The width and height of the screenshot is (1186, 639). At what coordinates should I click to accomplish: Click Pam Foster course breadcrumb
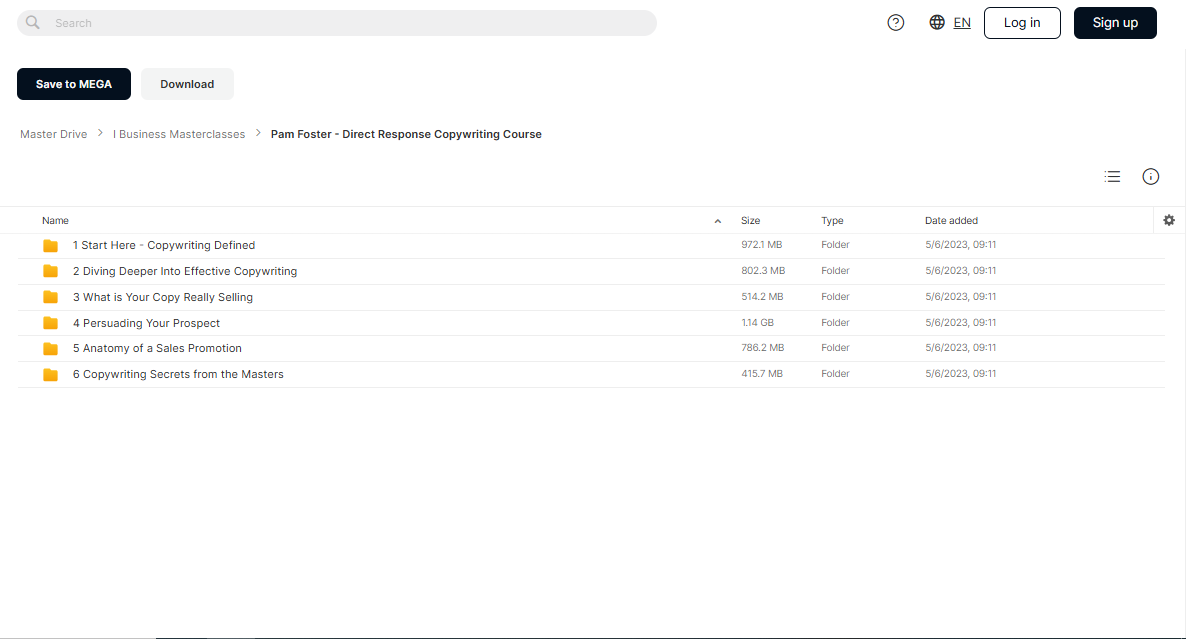(406, 134)
